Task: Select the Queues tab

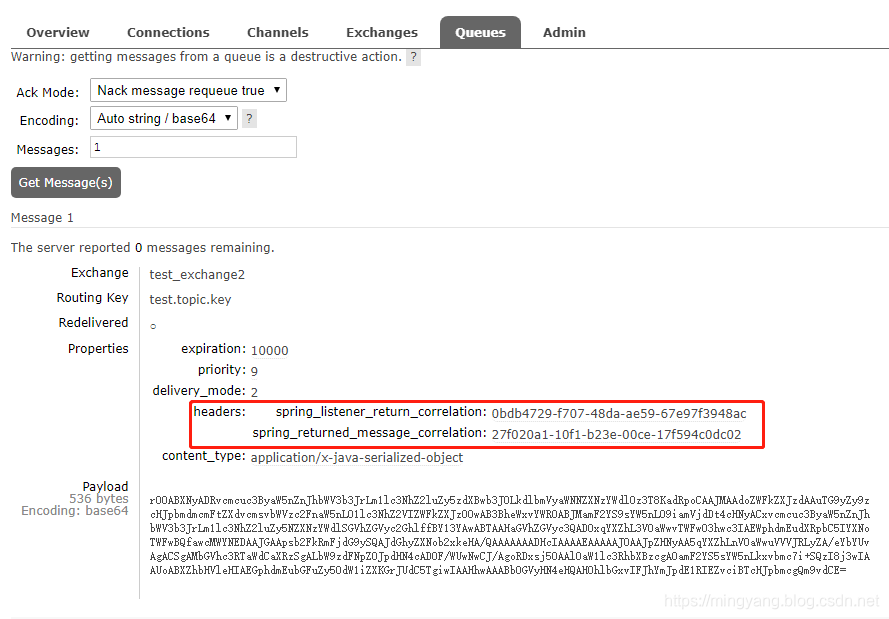Action: (x=480, y=32)
